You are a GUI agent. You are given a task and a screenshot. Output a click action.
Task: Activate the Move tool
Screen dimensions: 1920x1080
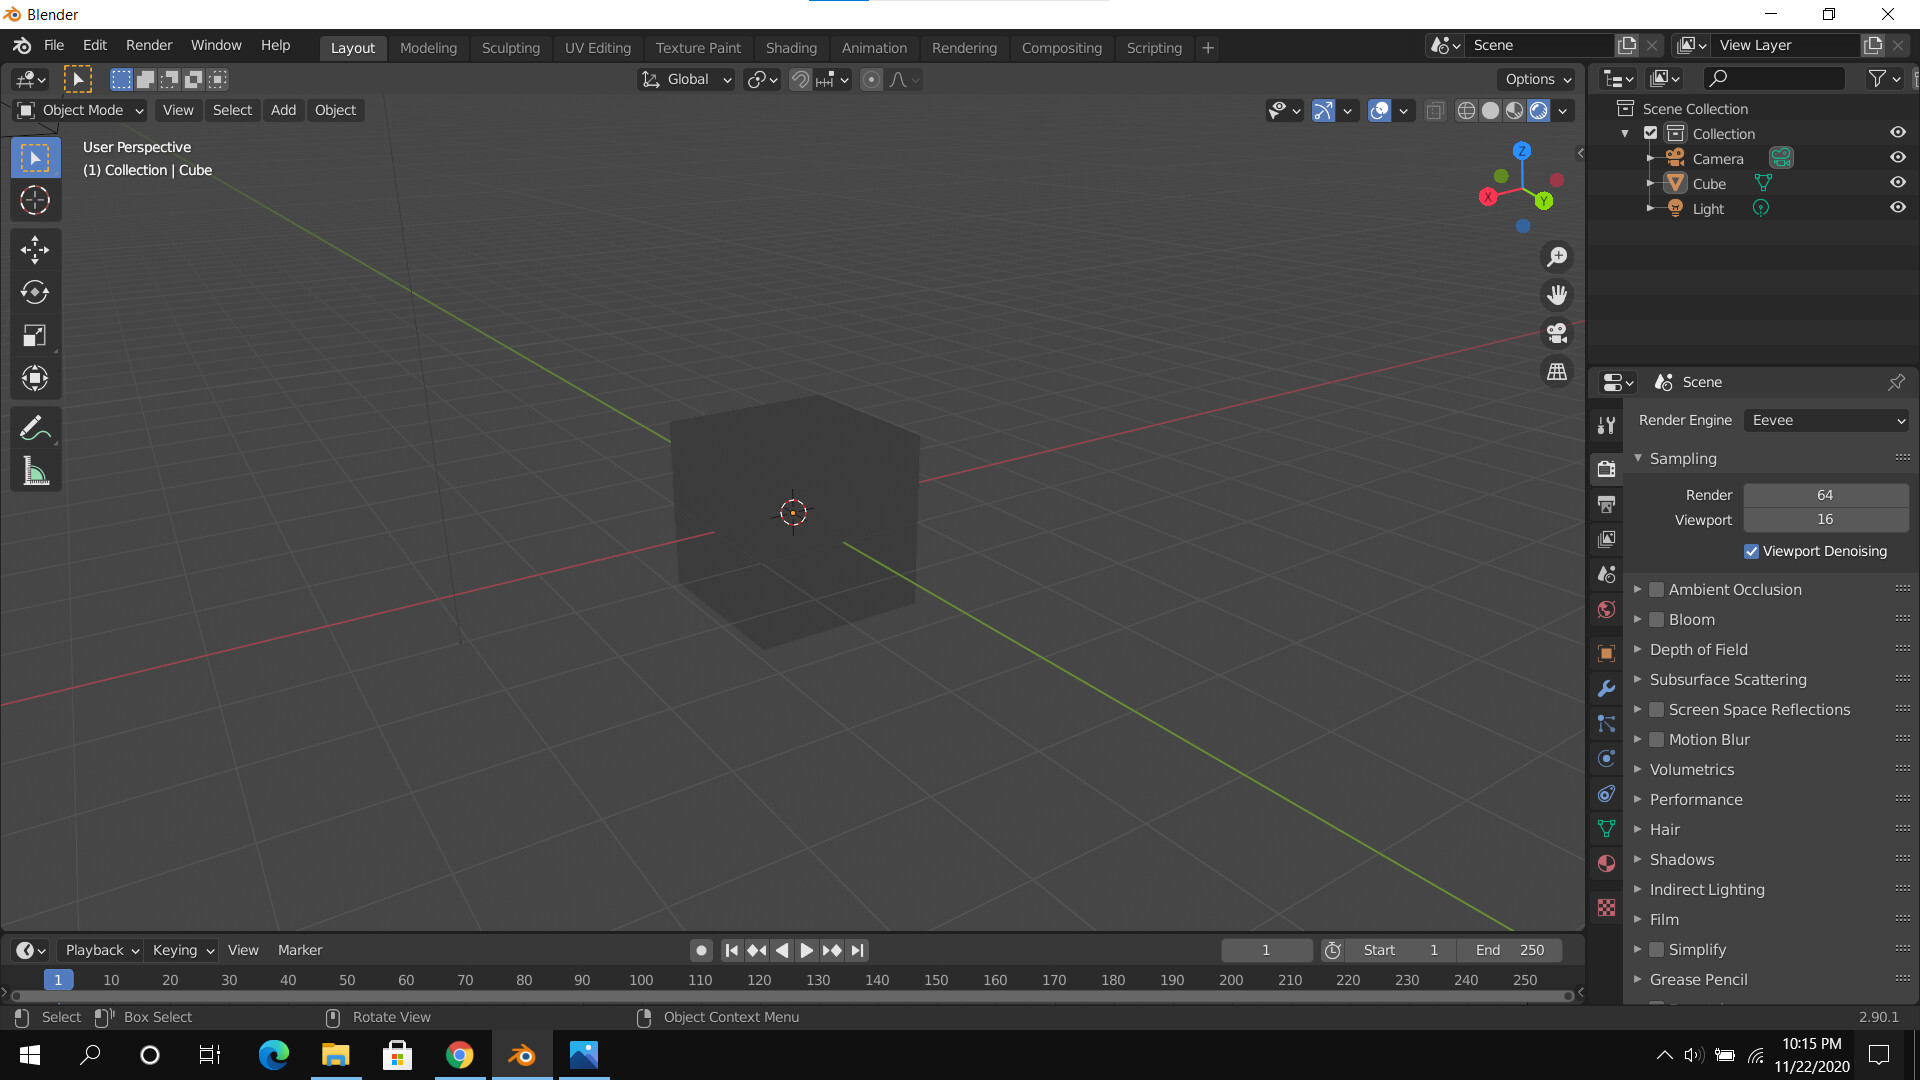[x=35, y=249]
